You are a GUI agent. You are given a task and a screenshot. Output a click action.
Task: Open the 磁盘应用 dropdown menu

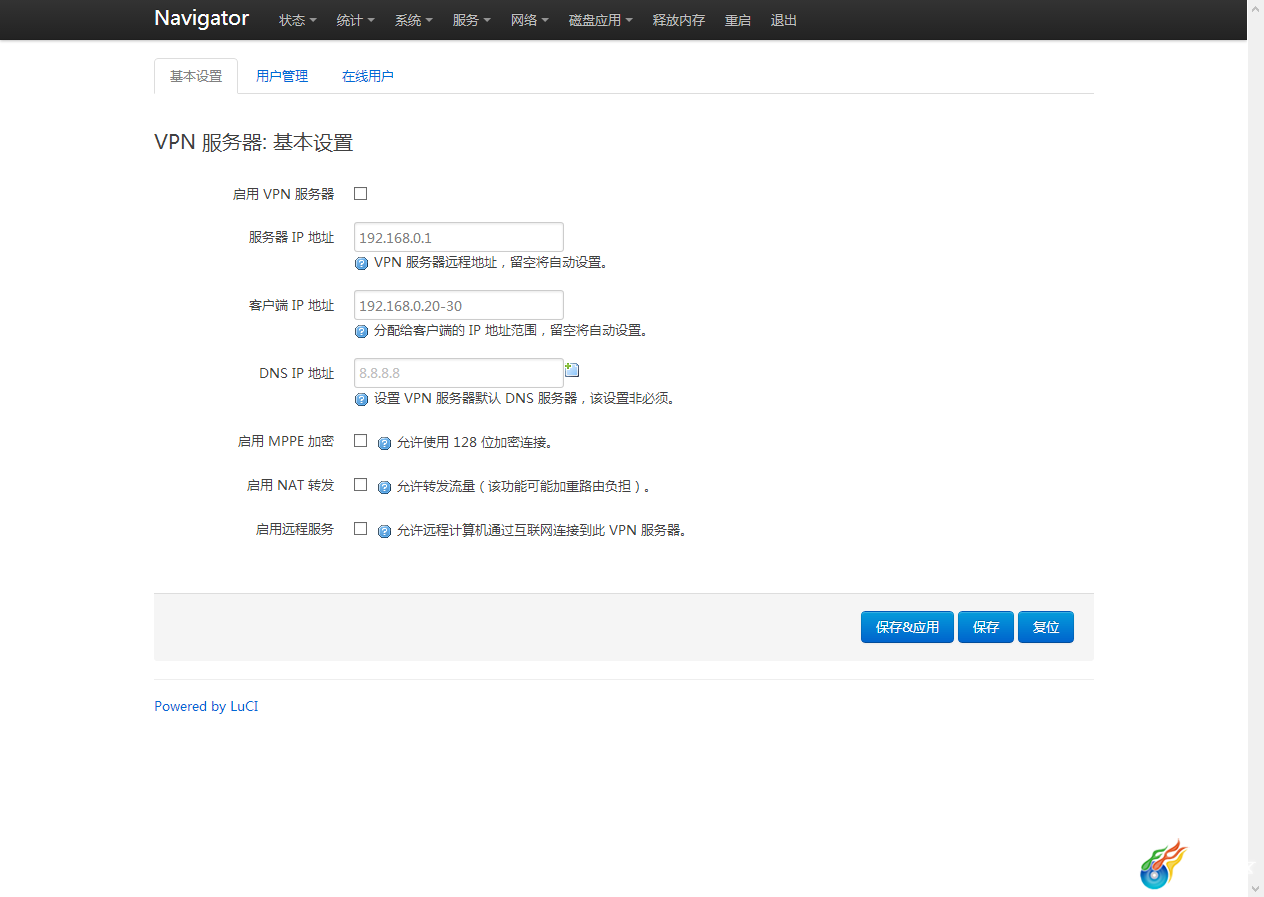[x=601, y=20]
